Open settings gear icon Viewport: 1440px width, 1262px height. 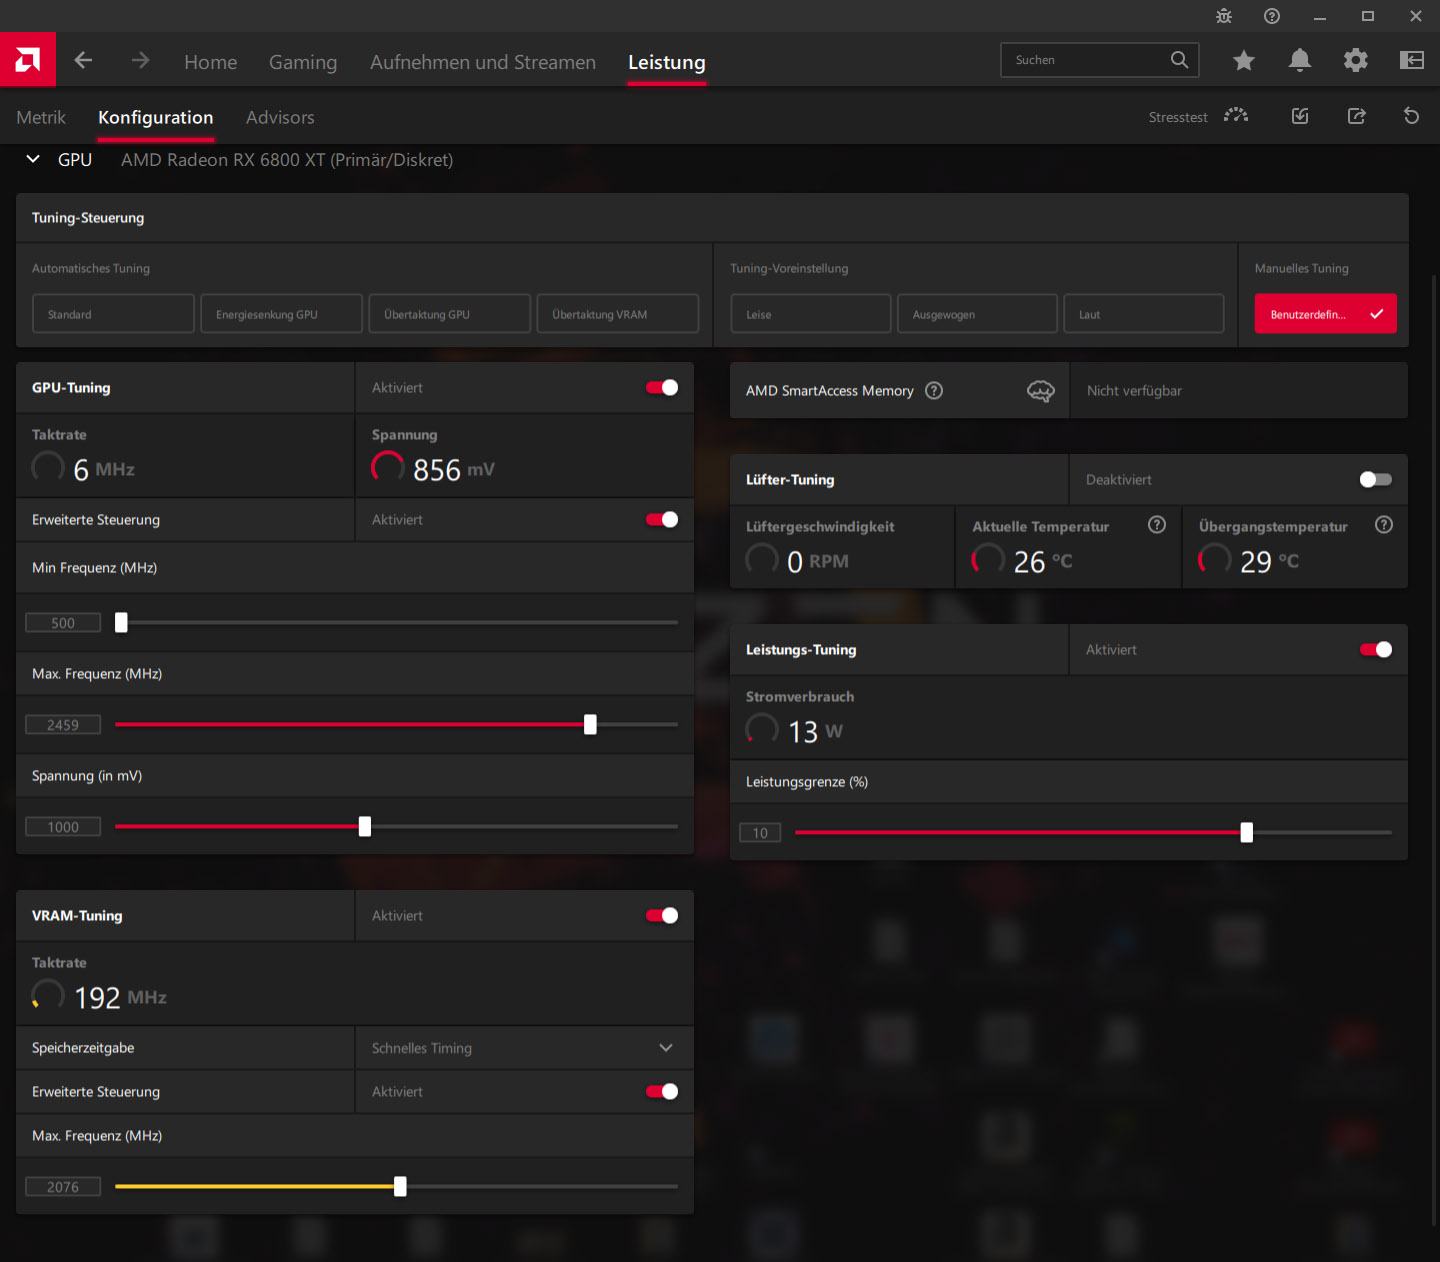pos(1356,60)
